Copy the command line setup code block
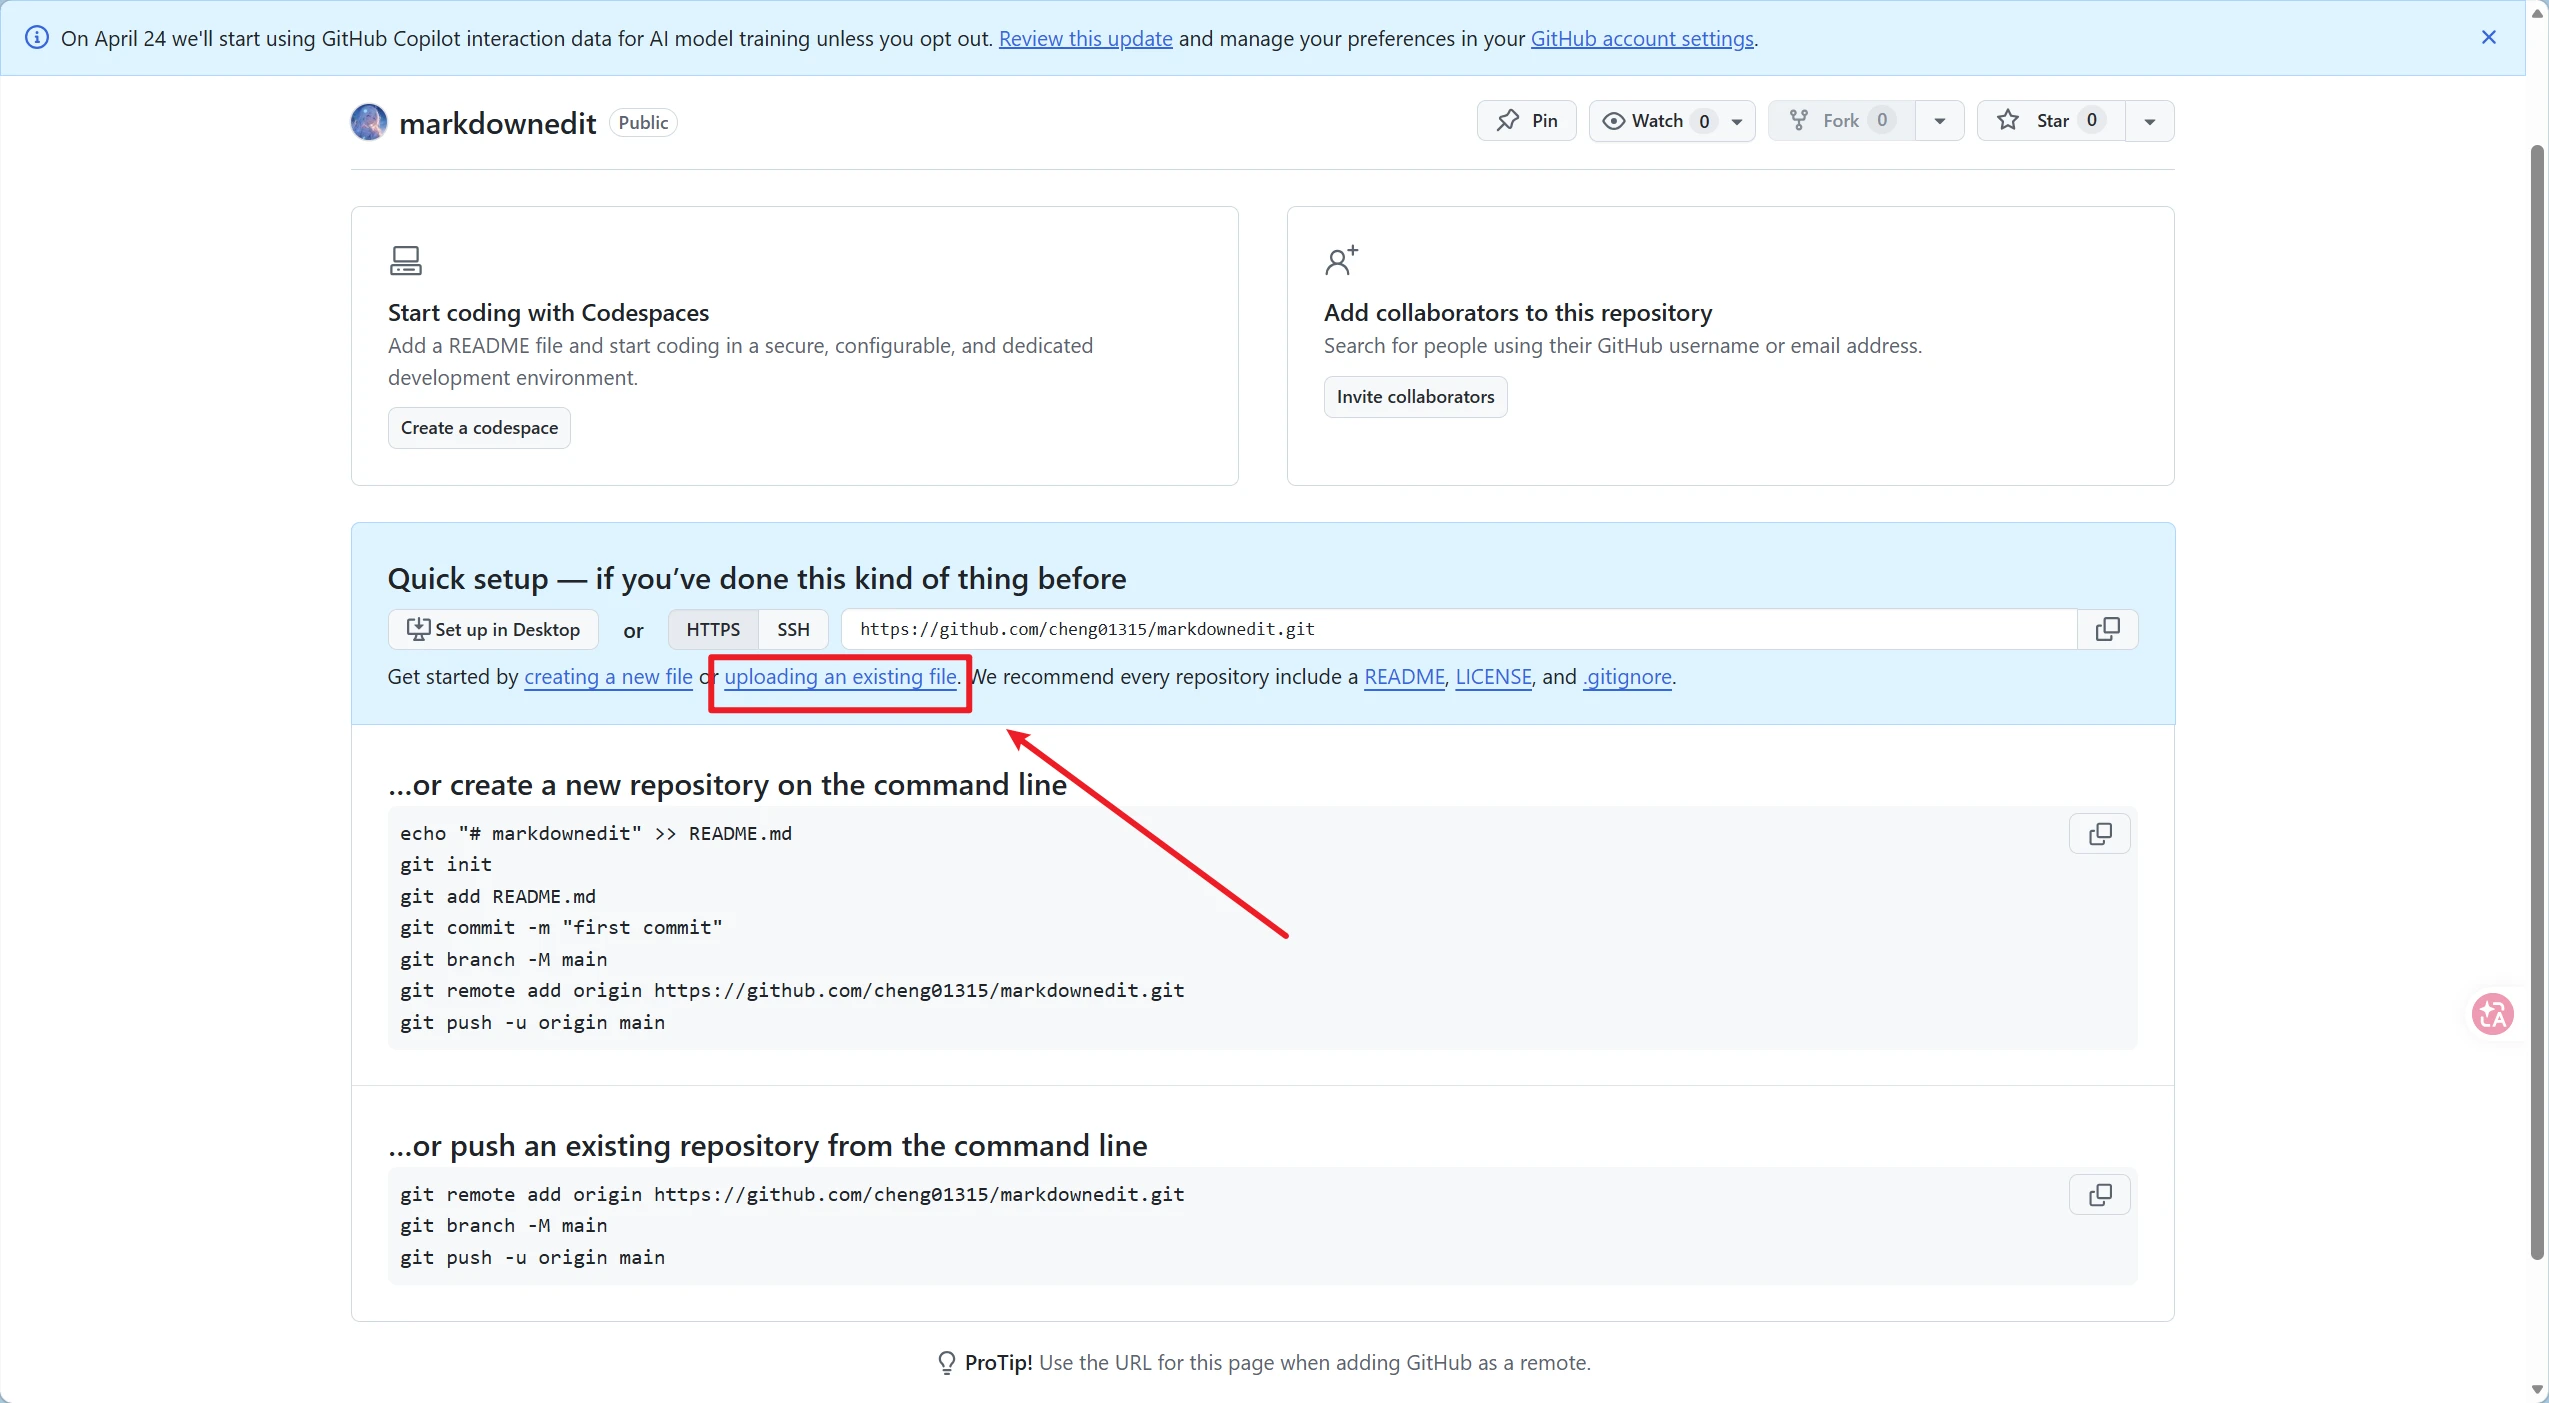This screenshot has height=1403, width=2549. pos(2100,834)
